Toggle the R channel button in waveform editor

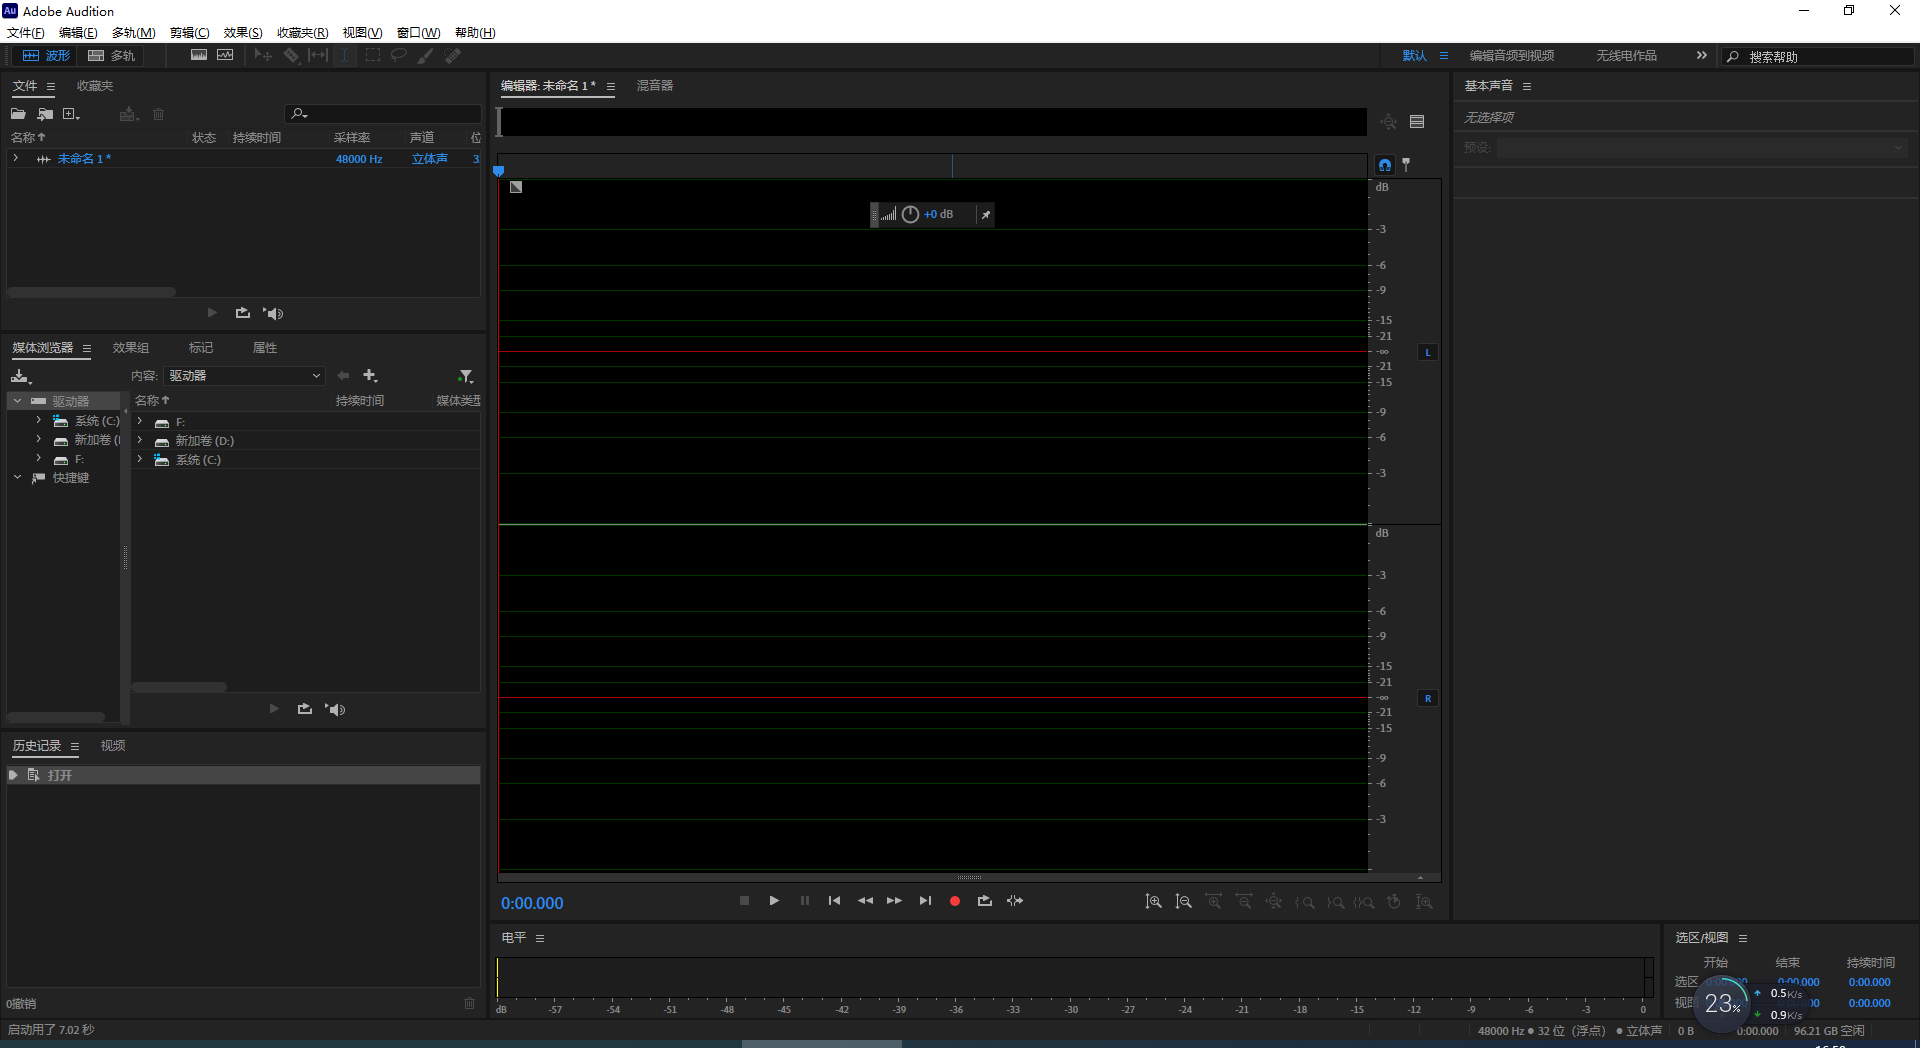click(x=1428, y=698)
